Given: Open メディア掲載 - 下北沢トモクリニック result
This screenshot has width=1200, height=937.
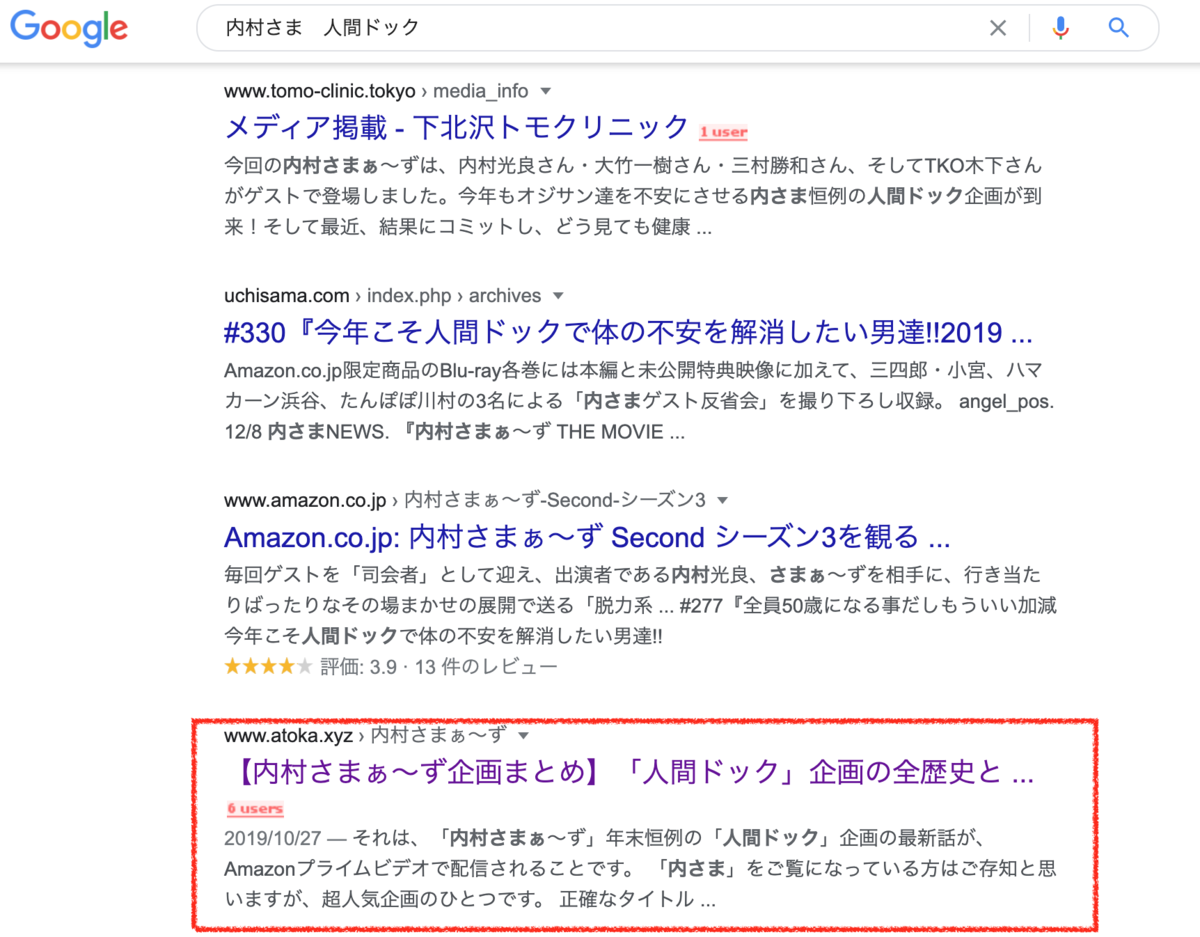Looking at the screenshot, I should 457,127.
